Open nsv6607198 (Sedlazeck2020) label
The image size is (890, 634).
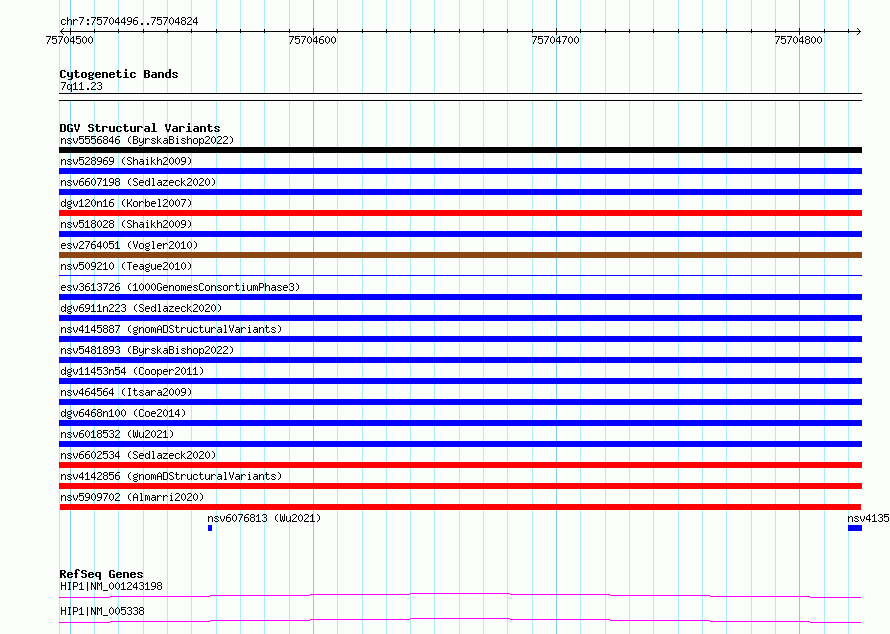click(x=138, y=182)
